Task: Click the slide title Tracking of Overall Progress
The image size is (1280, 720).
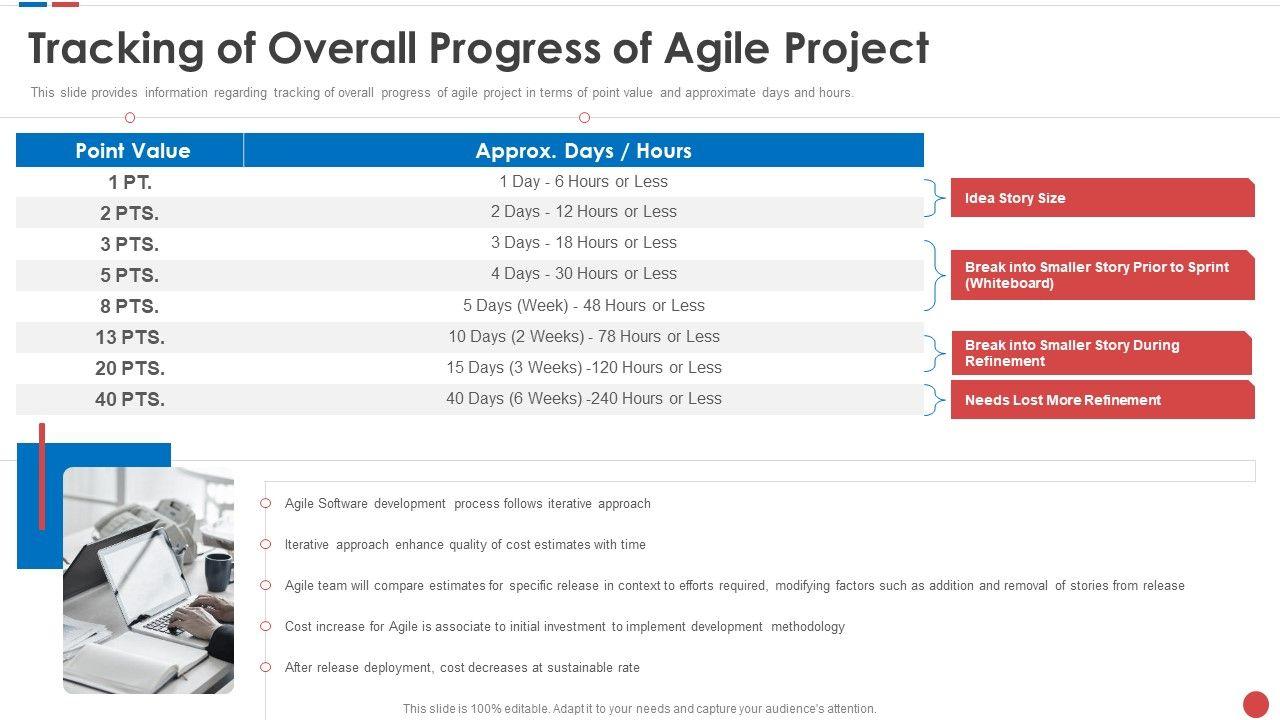Action: 478,48
